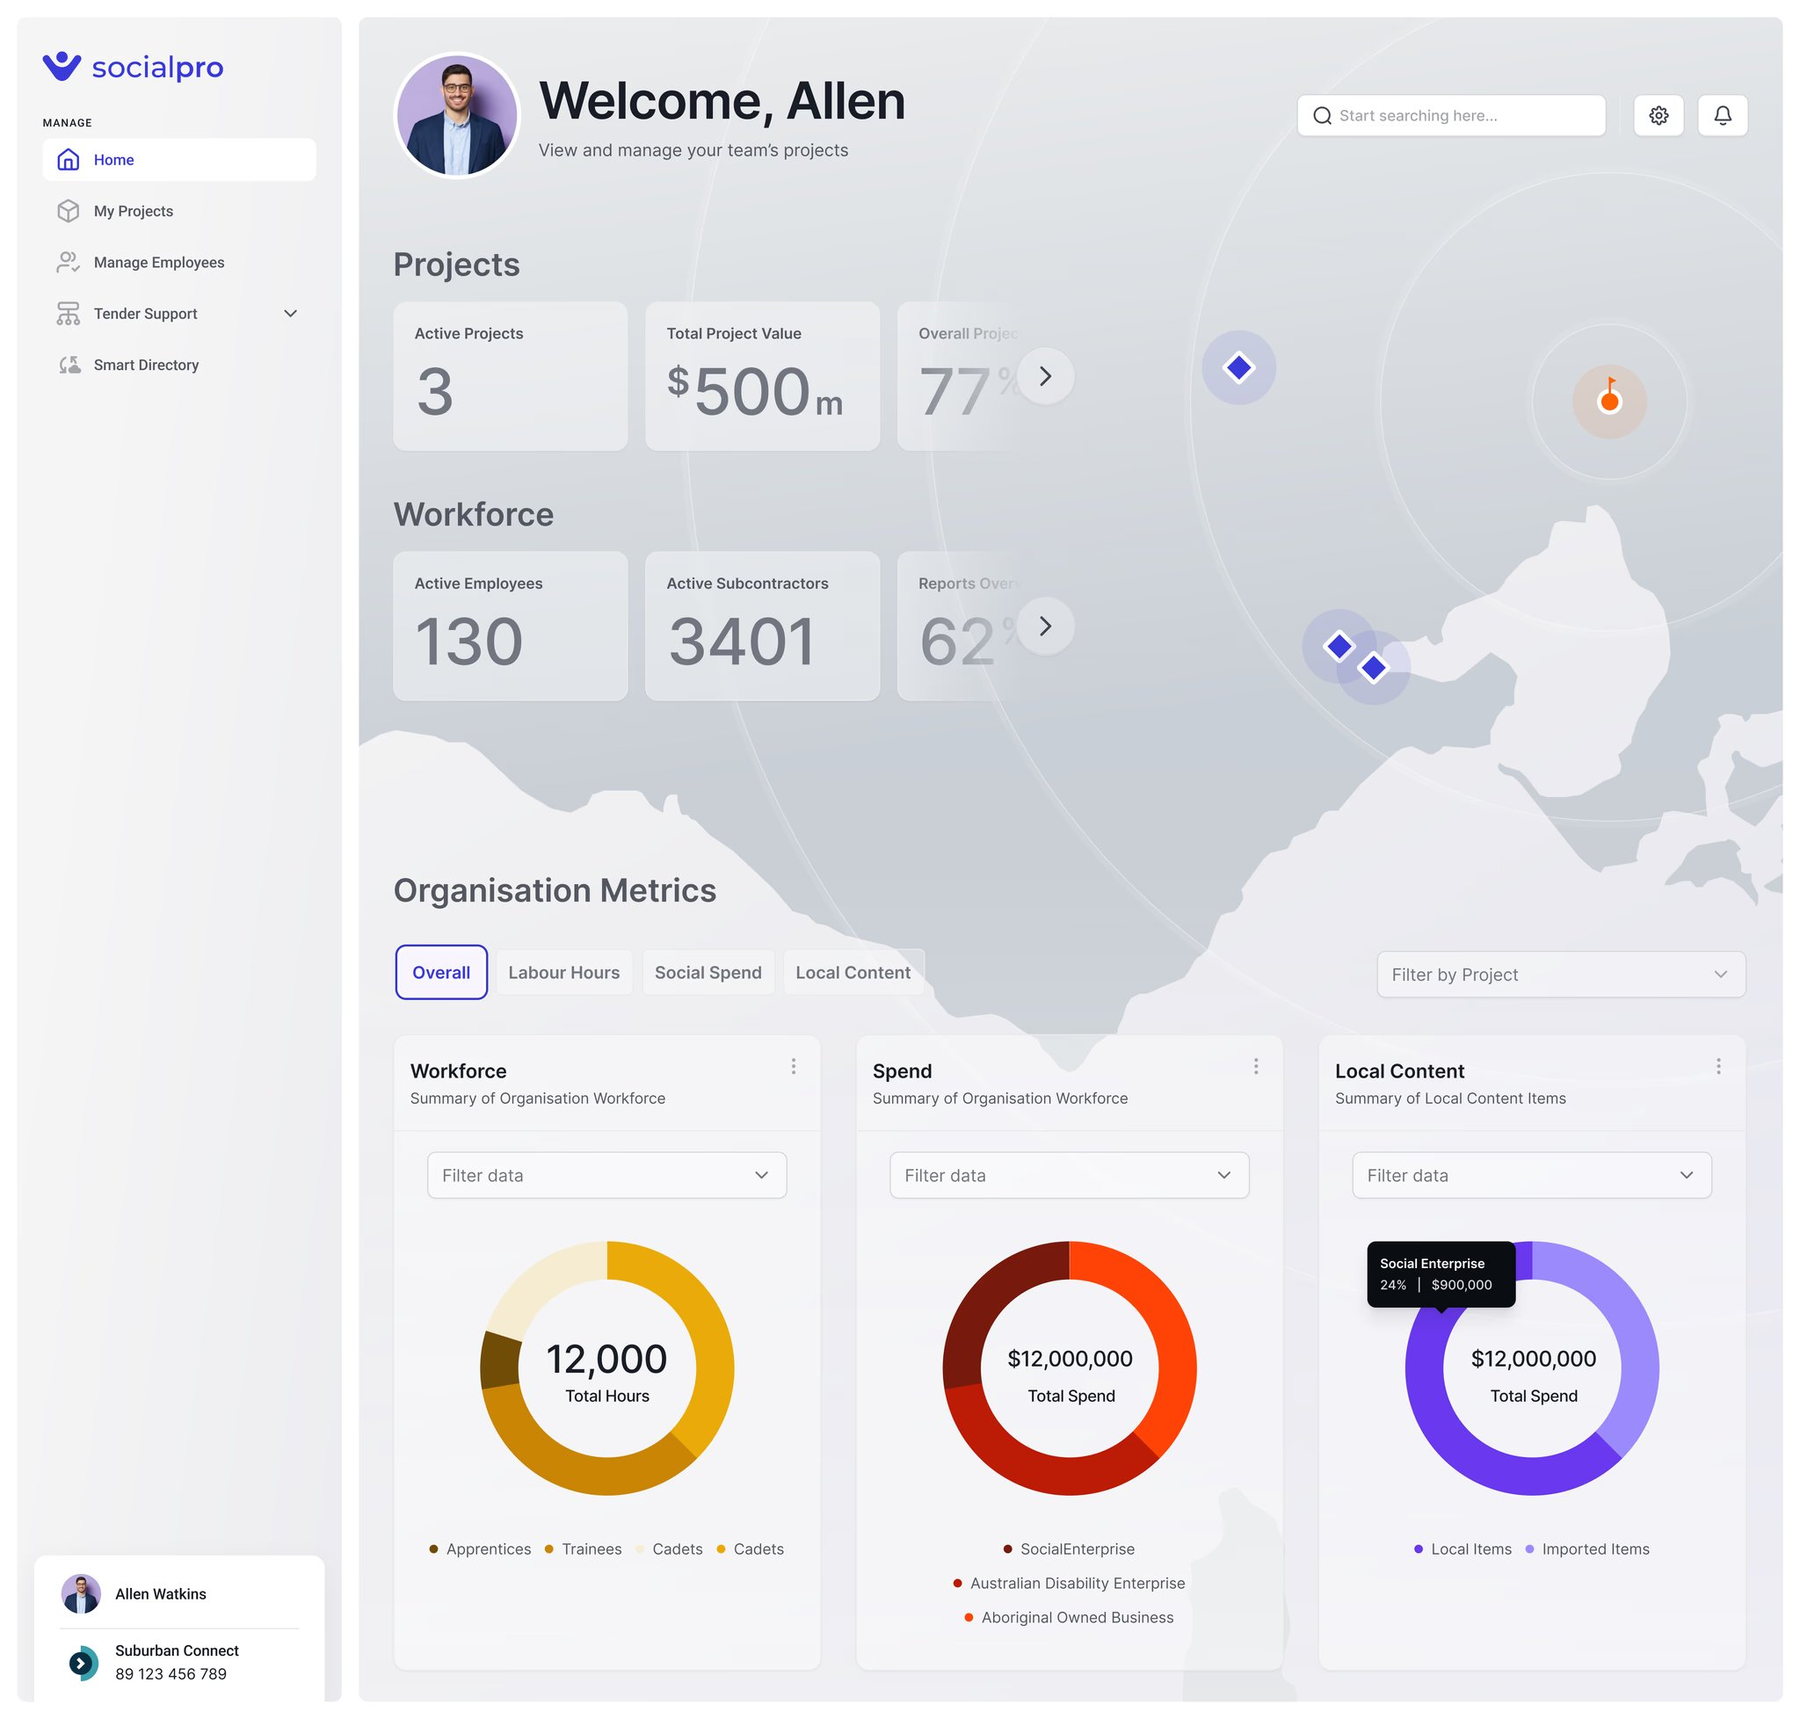This screenshot has width=1800, height=1719.
Task: Click the dark brown Workforce donut segment
Action: pyautogui.click(x=500, y=1361)
